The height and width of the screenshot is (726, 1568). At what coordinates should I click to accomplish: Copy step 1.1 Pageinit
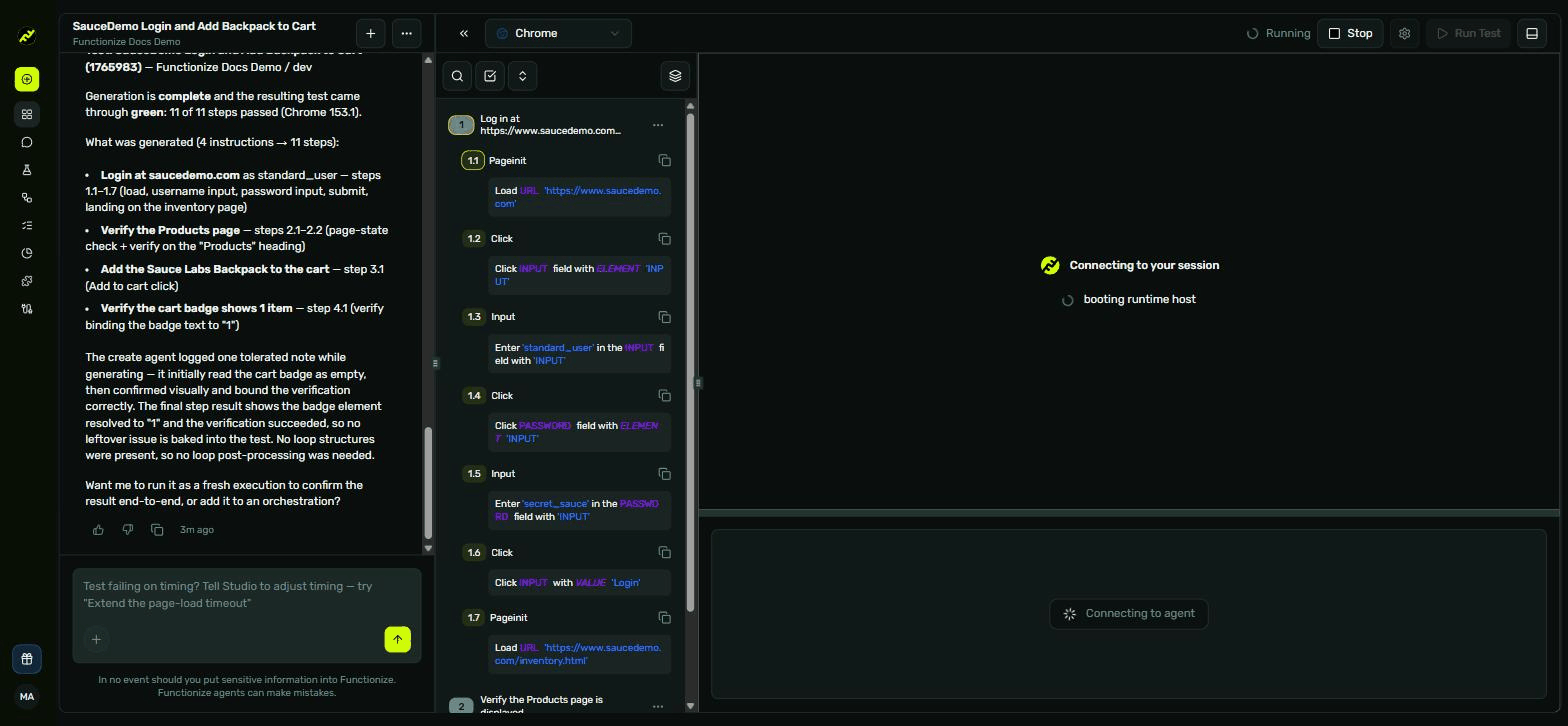click(664, 161)
